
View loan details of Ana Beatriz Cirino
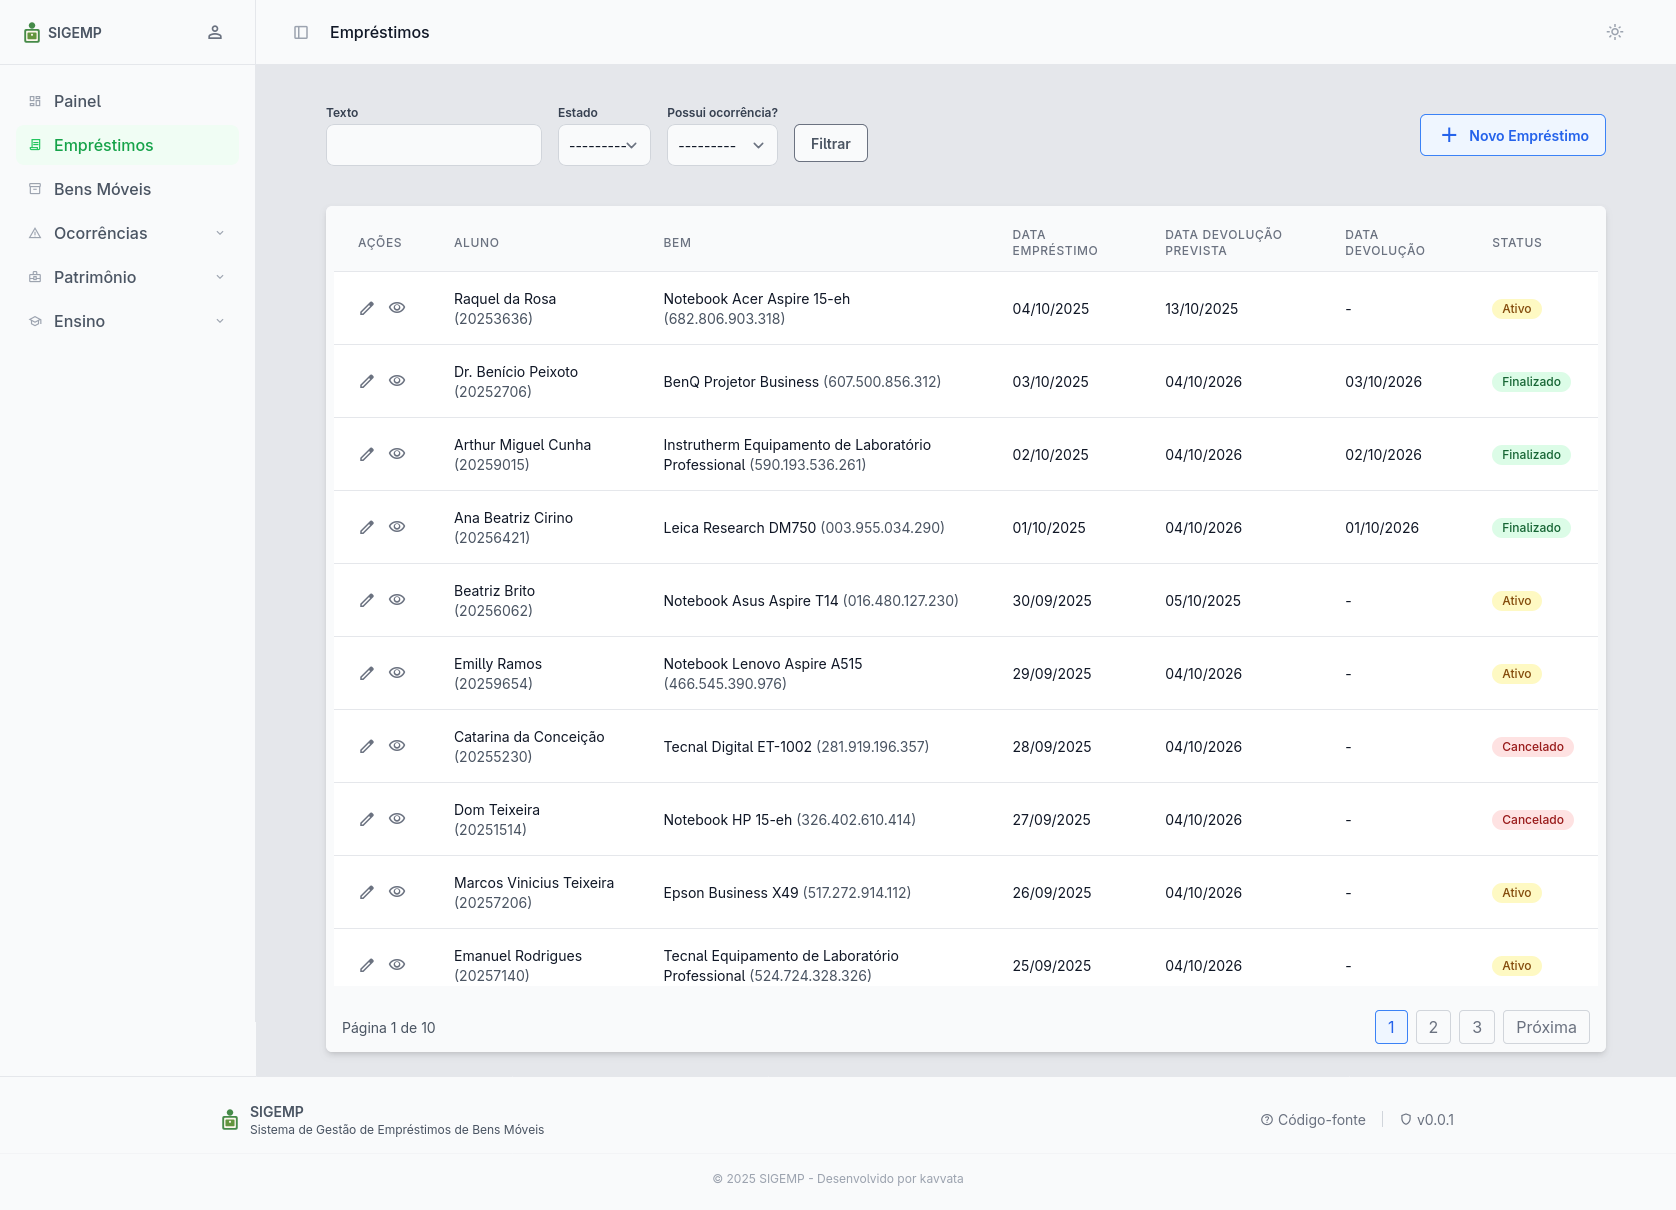(397, 527)
